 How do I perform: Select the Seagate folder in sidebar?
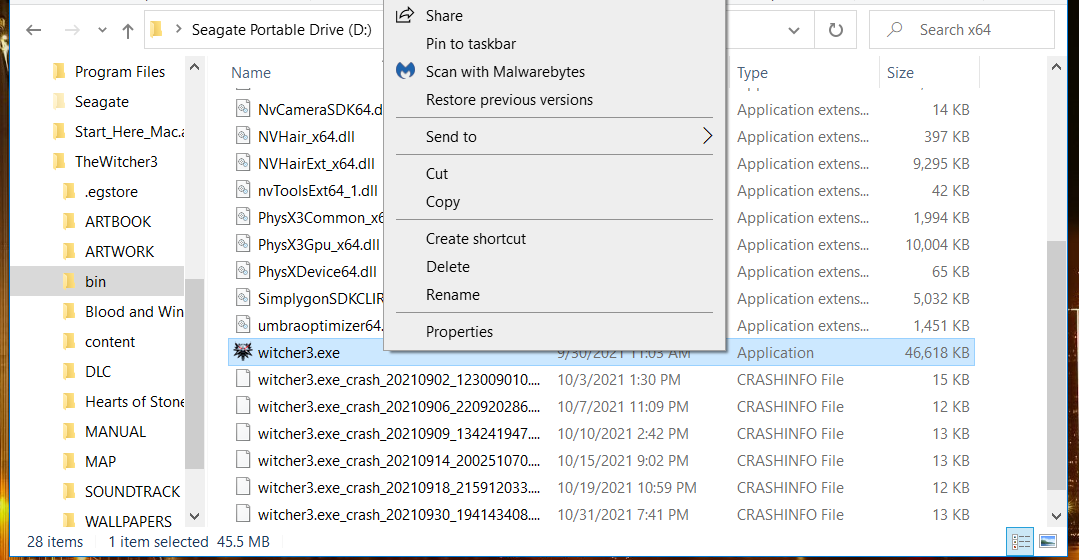pyautogui.click(x=101, y=102)
